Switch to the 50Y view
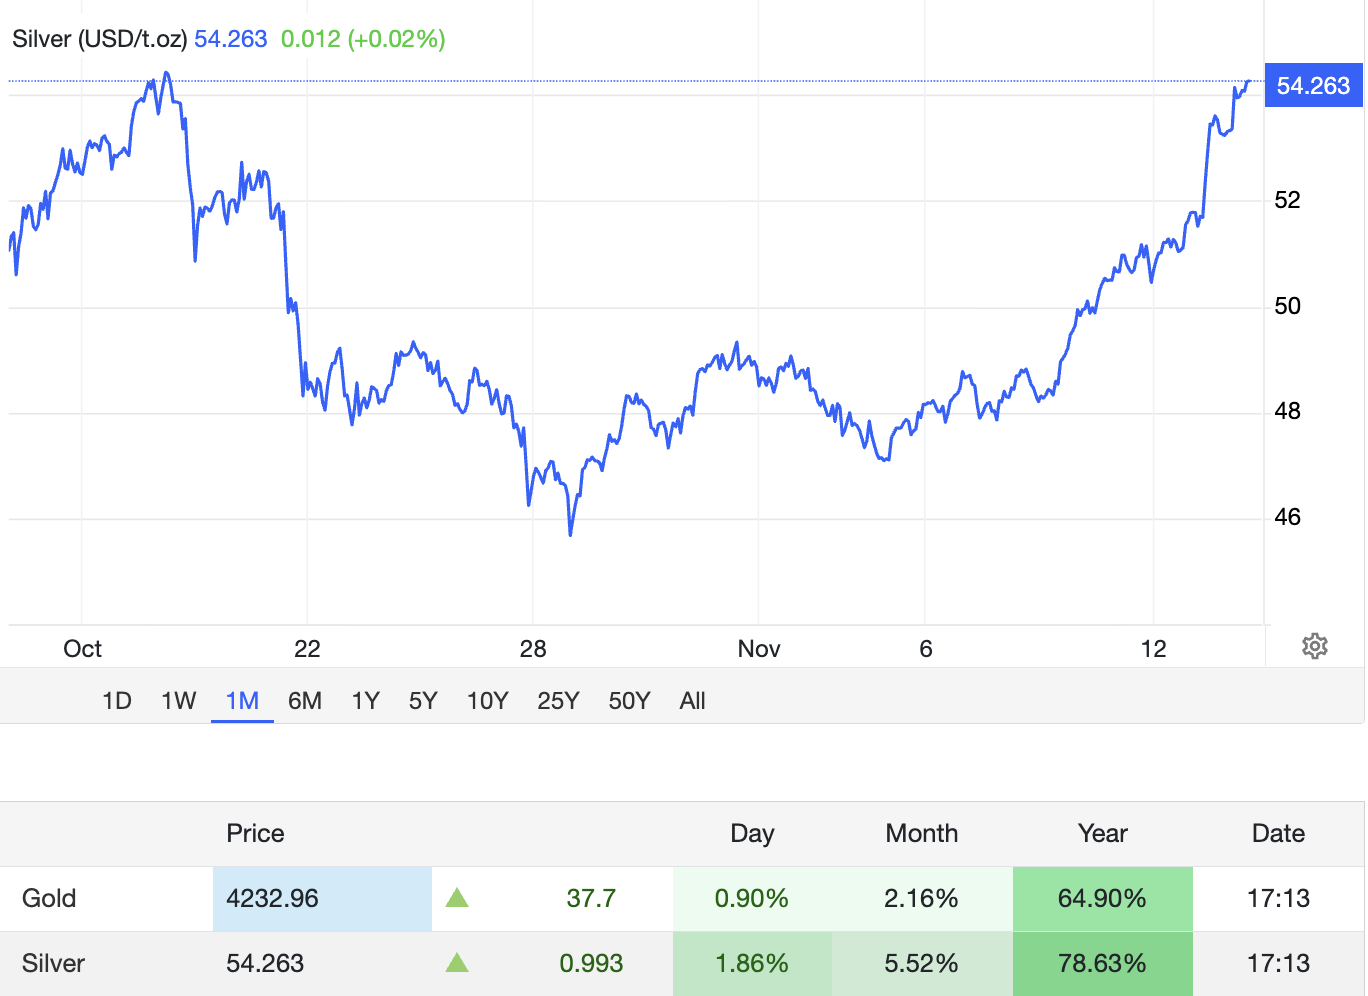Screen dimensions: 1368x996 click(x=629, y=701)
